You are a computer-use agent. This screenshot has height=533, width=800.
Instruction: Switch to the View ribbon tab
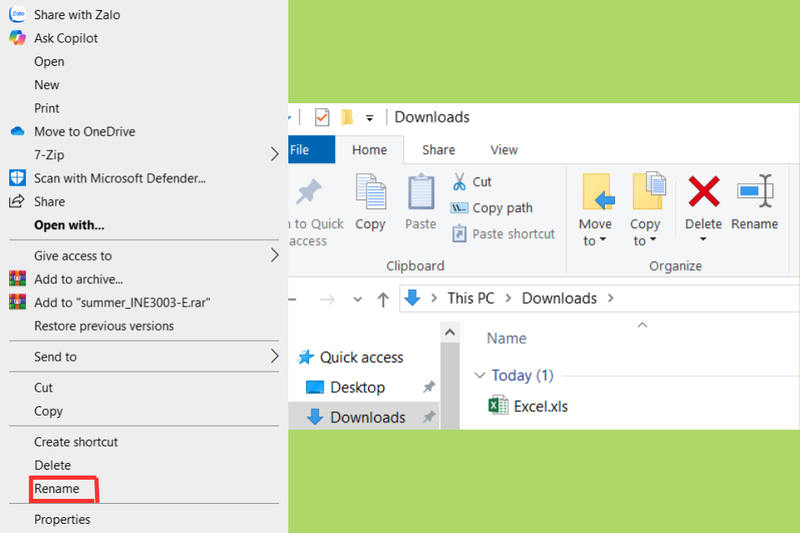click(x=504, y=150)
